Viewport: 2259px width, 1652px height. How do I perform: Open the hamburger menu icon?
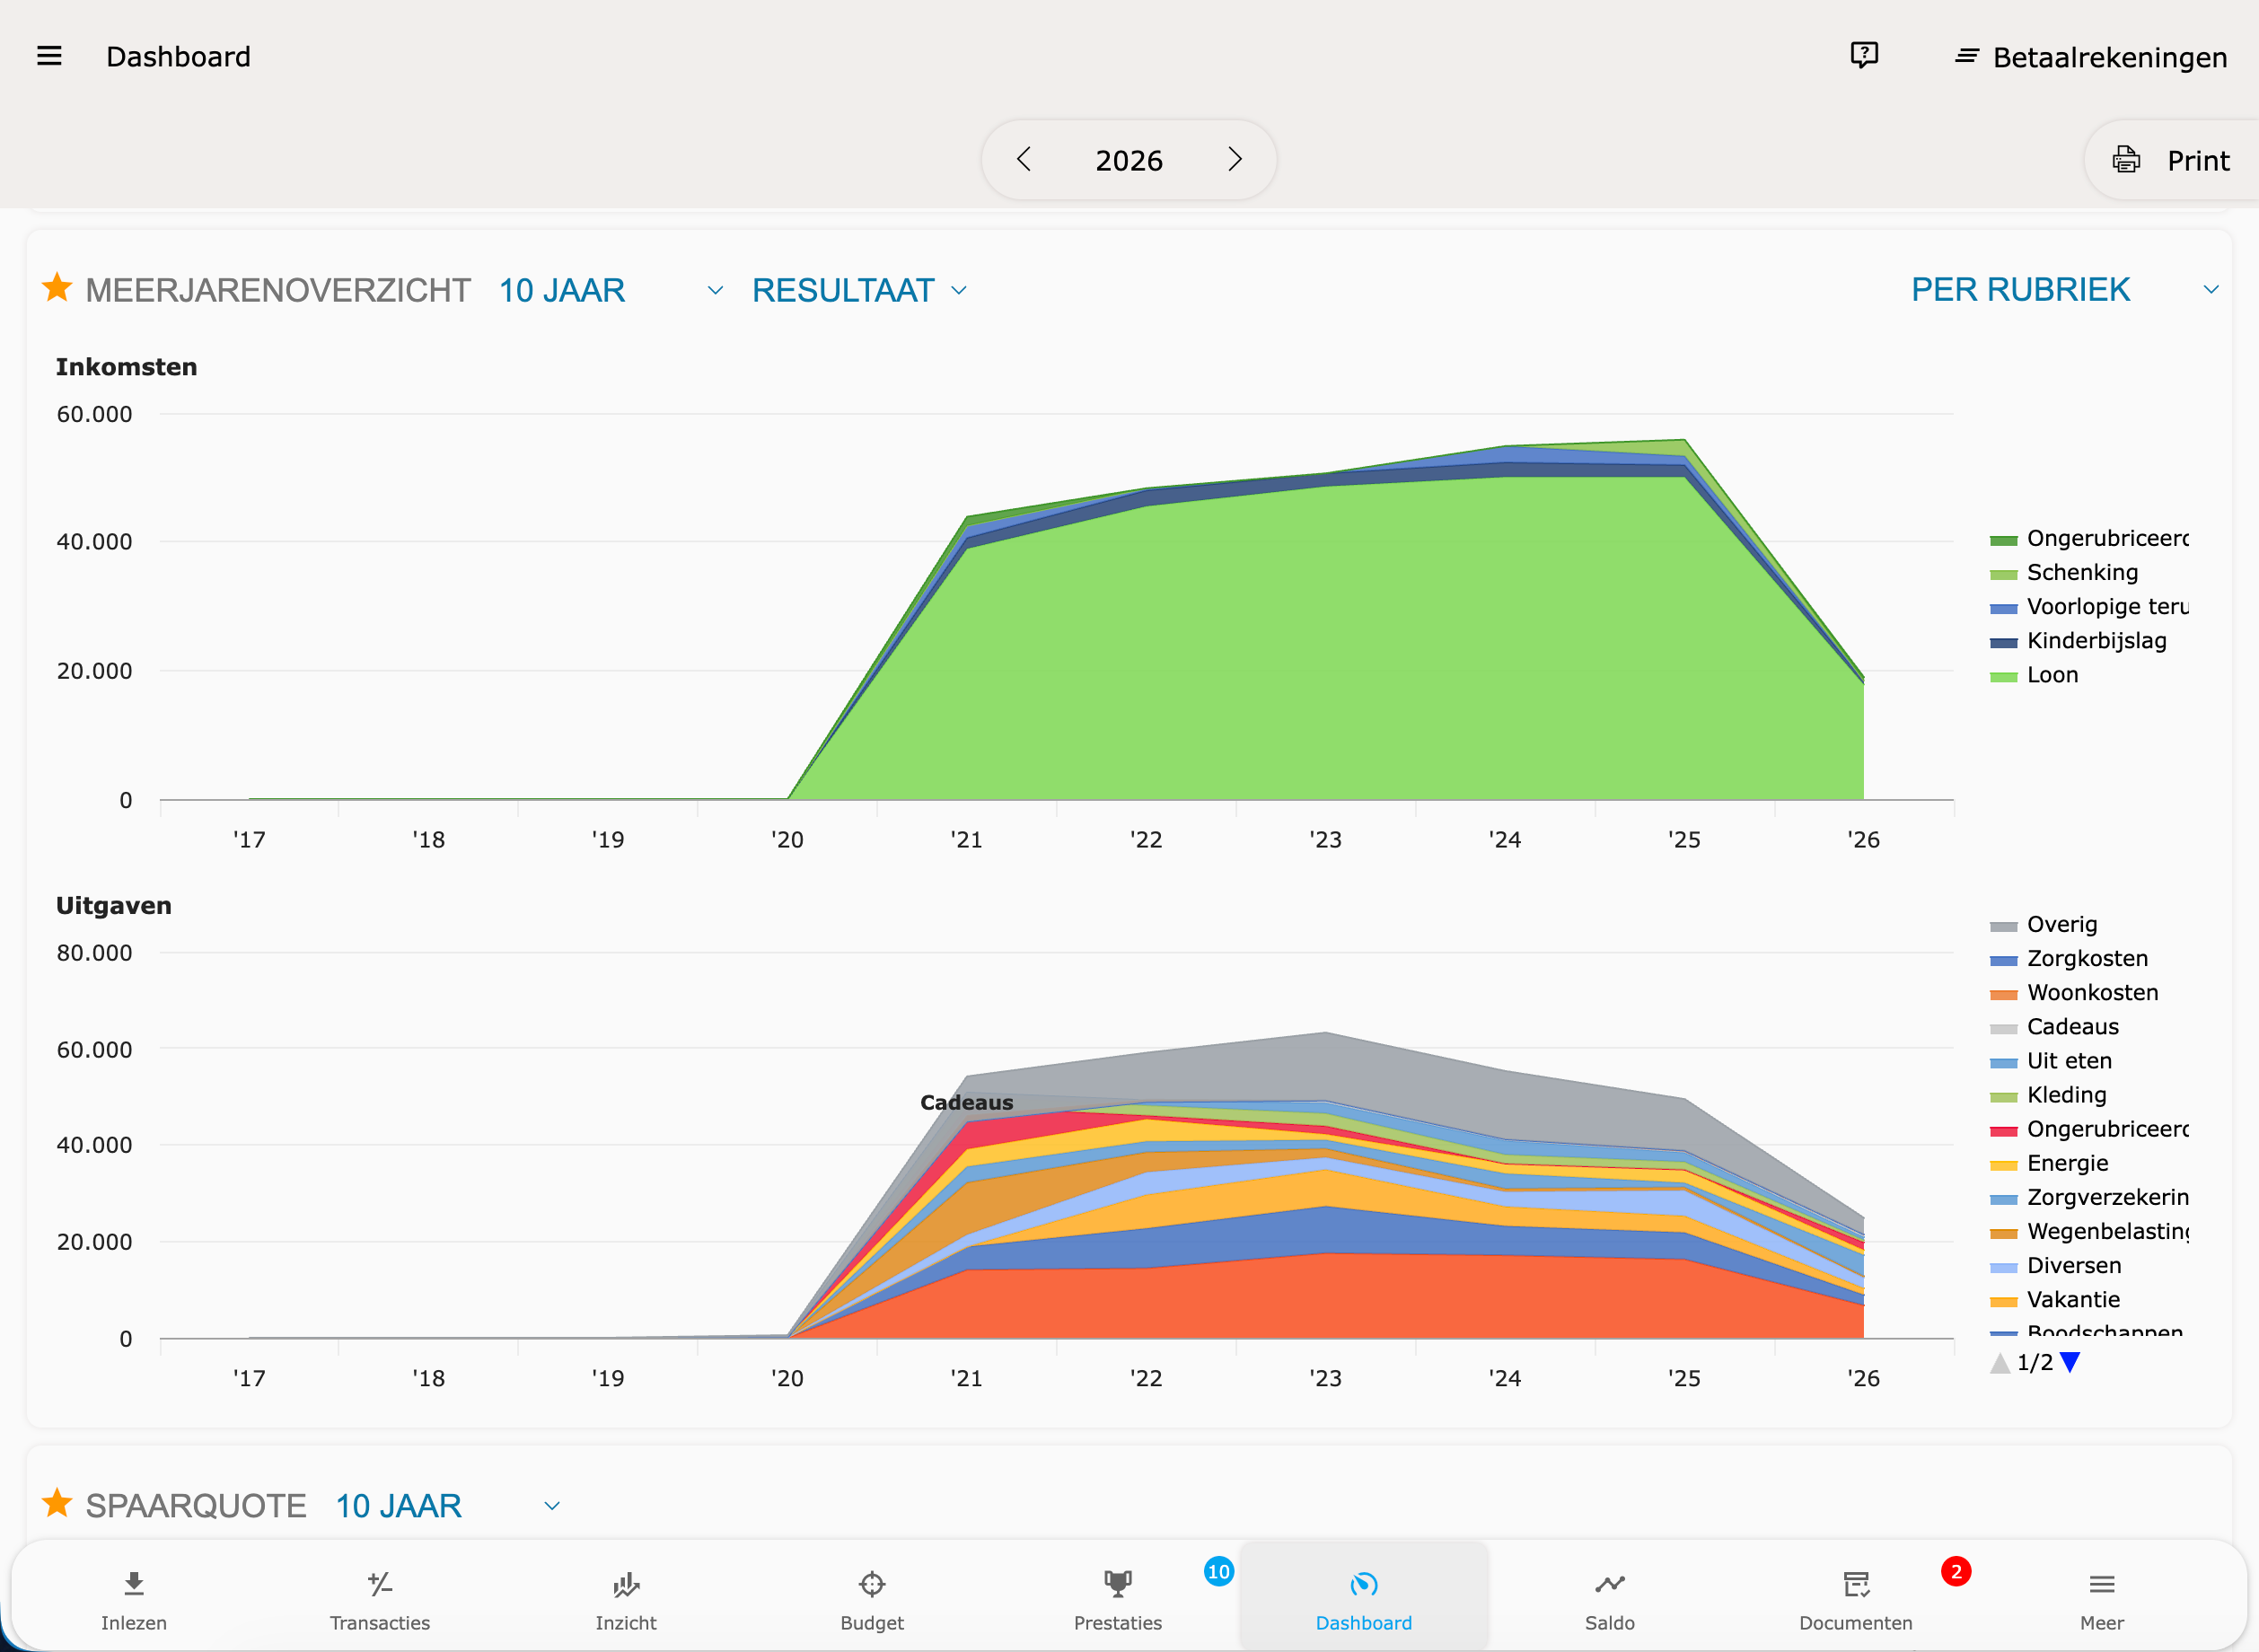pos(49,56)
